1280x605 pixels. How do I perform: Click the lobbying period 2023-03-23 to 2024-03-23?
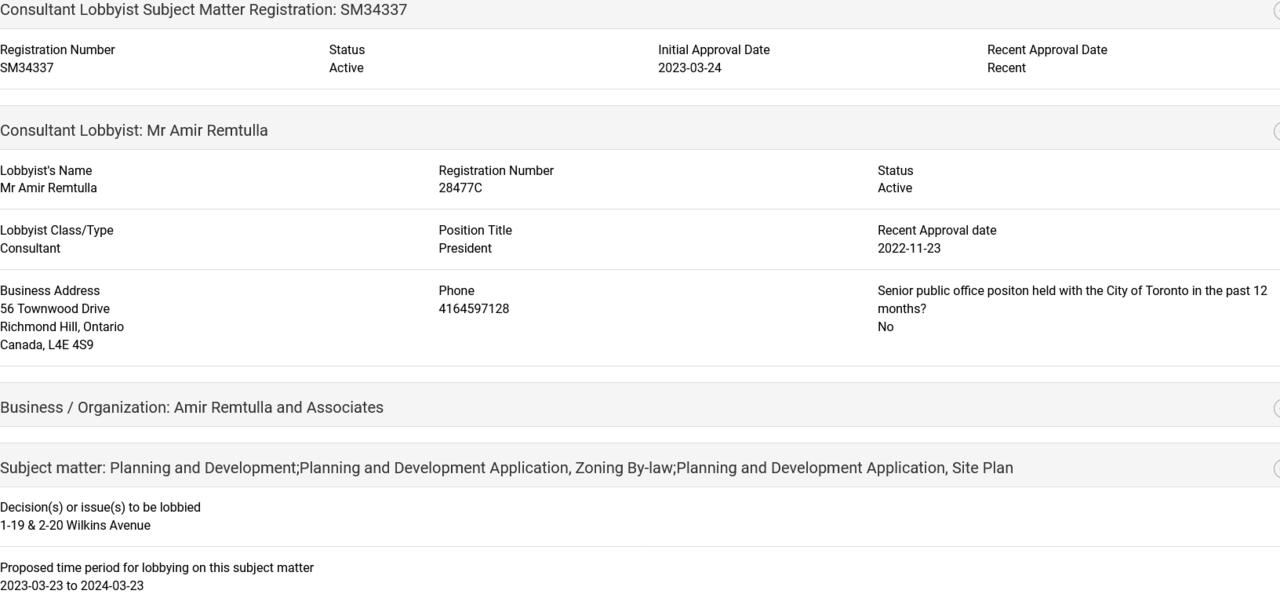pos(72,586)
